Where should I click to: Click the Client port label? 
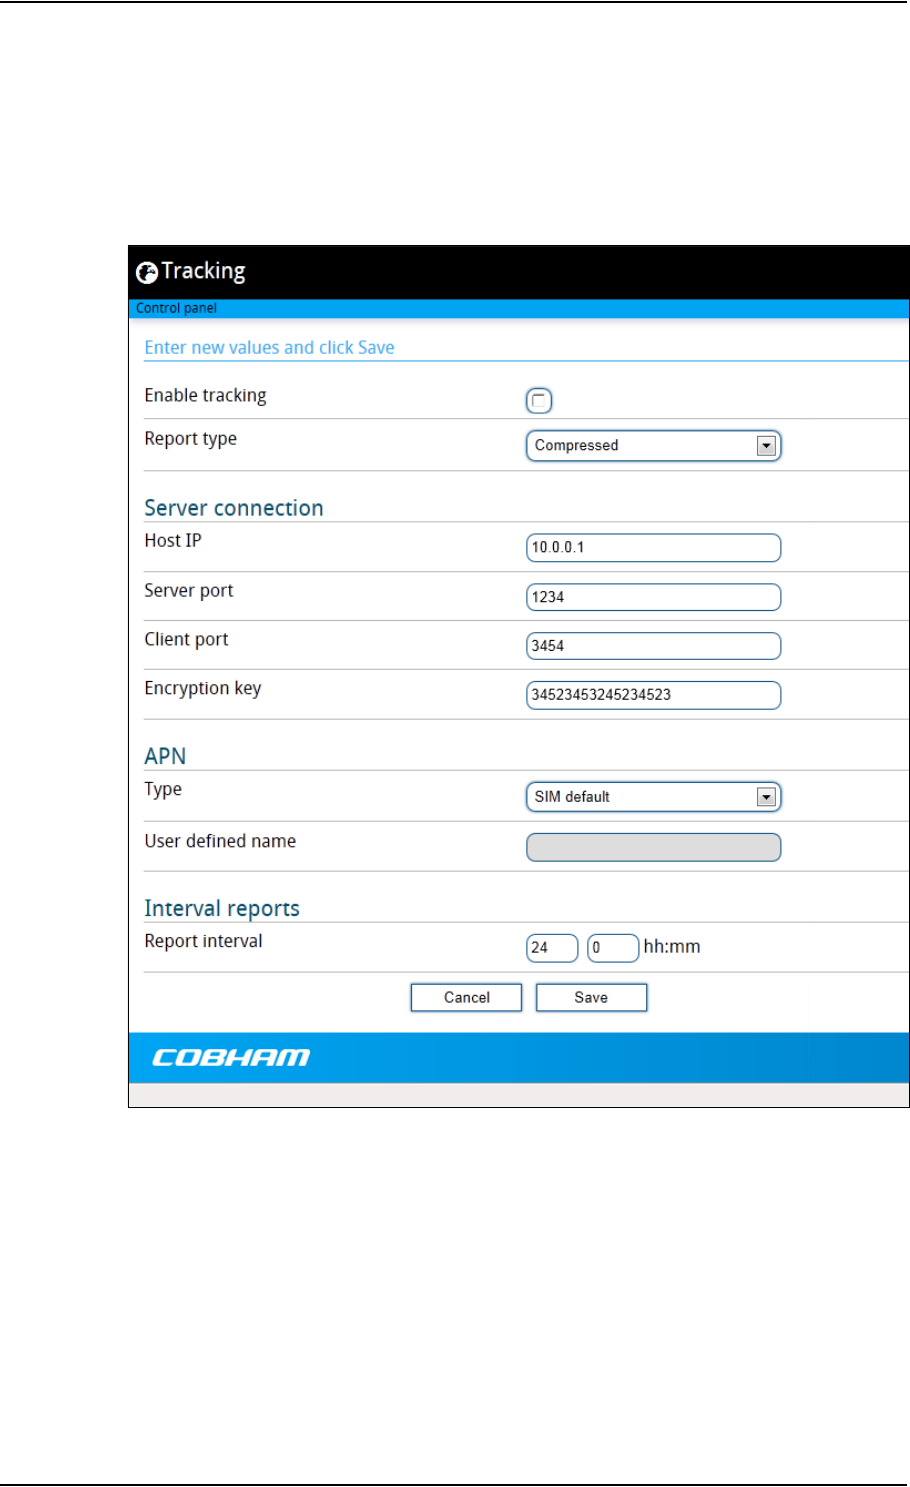[x=186, y=640]
